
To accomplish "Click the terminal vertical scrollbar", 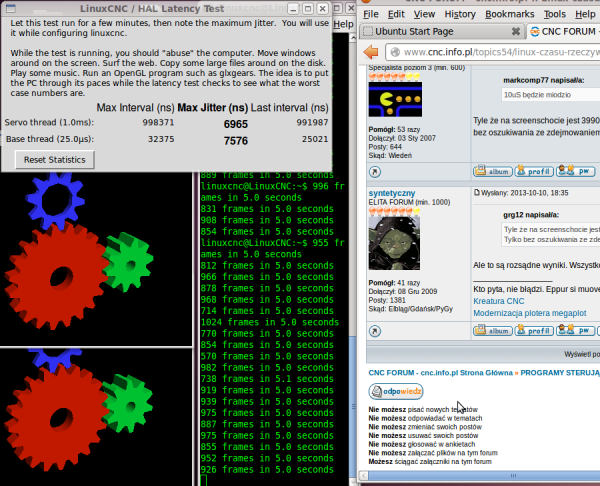I will coord(353,406).
